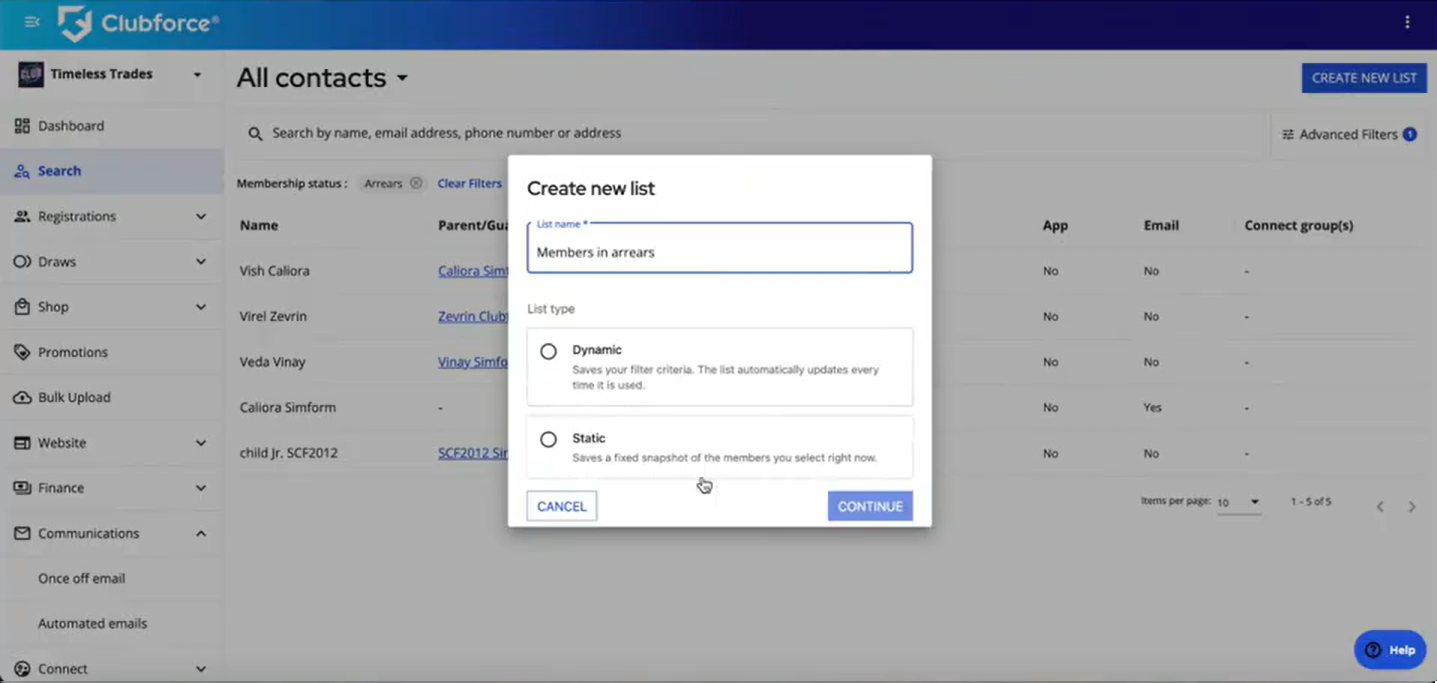Click the List name input field
The image size is (1437, 683).
pos(719,252)
